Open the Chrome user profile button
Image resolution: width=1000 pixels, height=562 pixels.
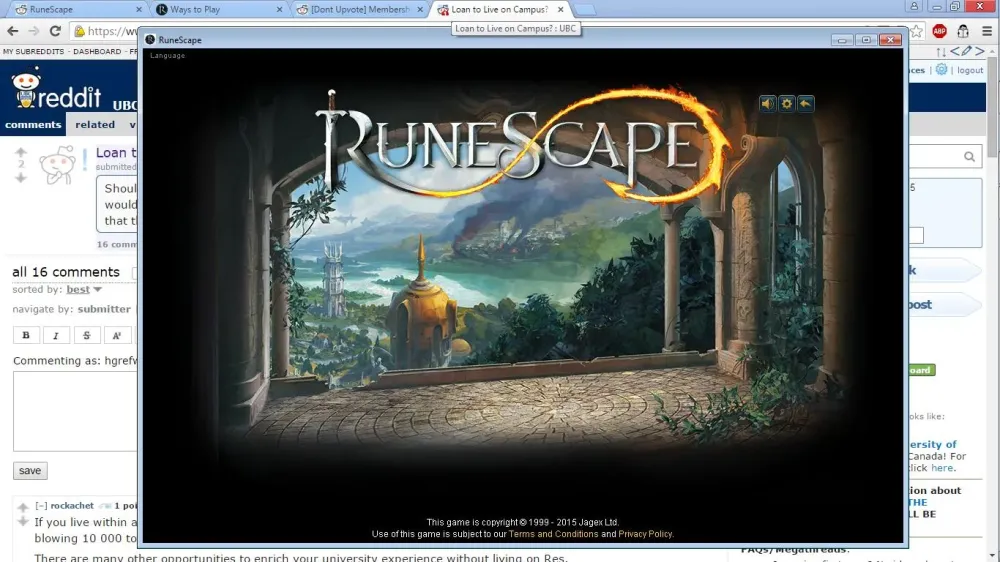click(x=914, y=6)
